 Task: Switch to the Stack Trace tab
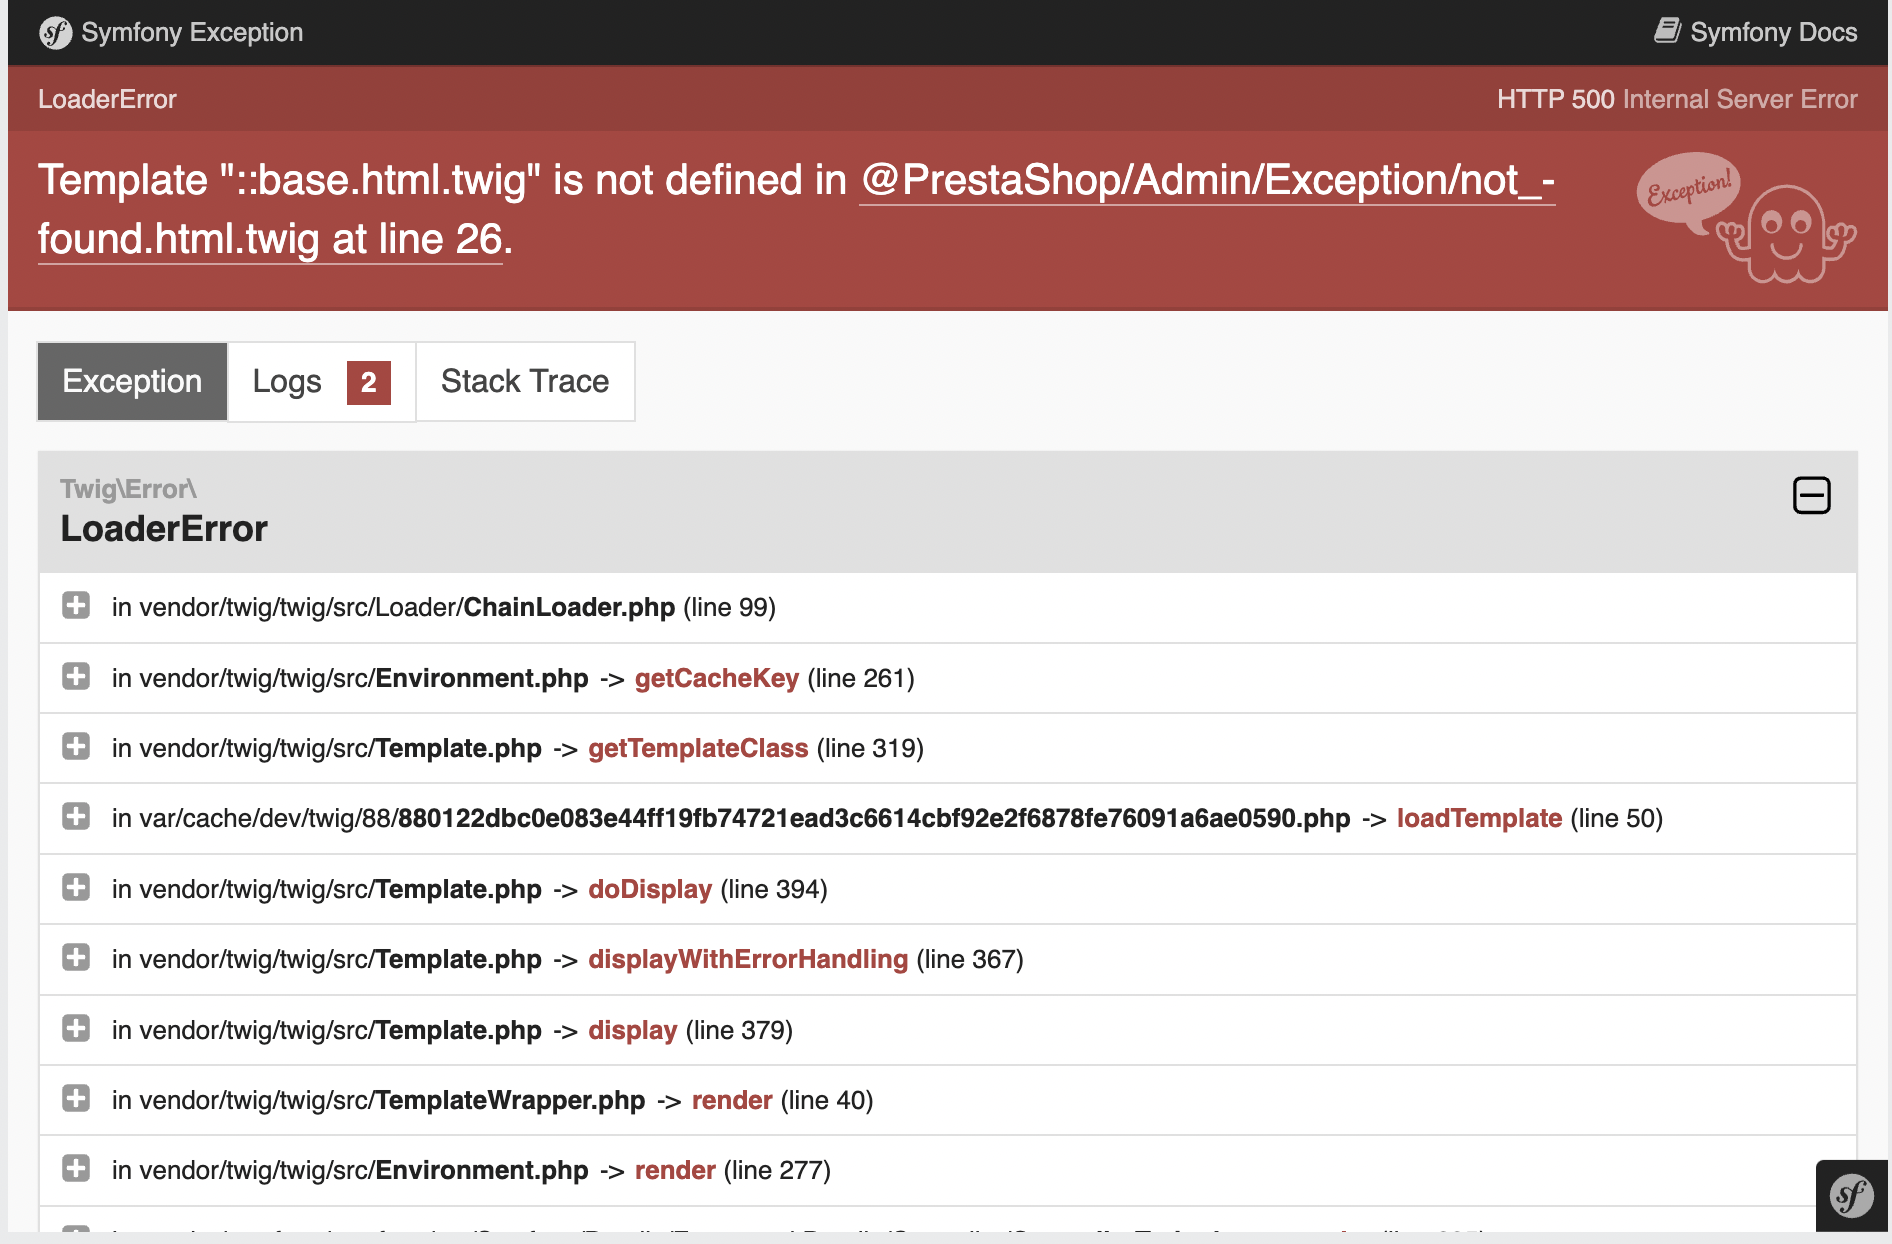tap(524, 382)
